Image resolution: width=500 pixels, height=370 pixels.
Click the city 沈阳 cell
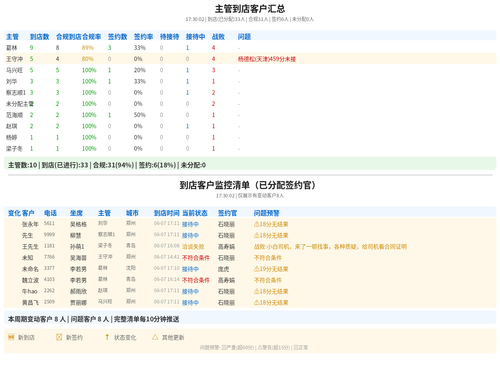point(131,268)
